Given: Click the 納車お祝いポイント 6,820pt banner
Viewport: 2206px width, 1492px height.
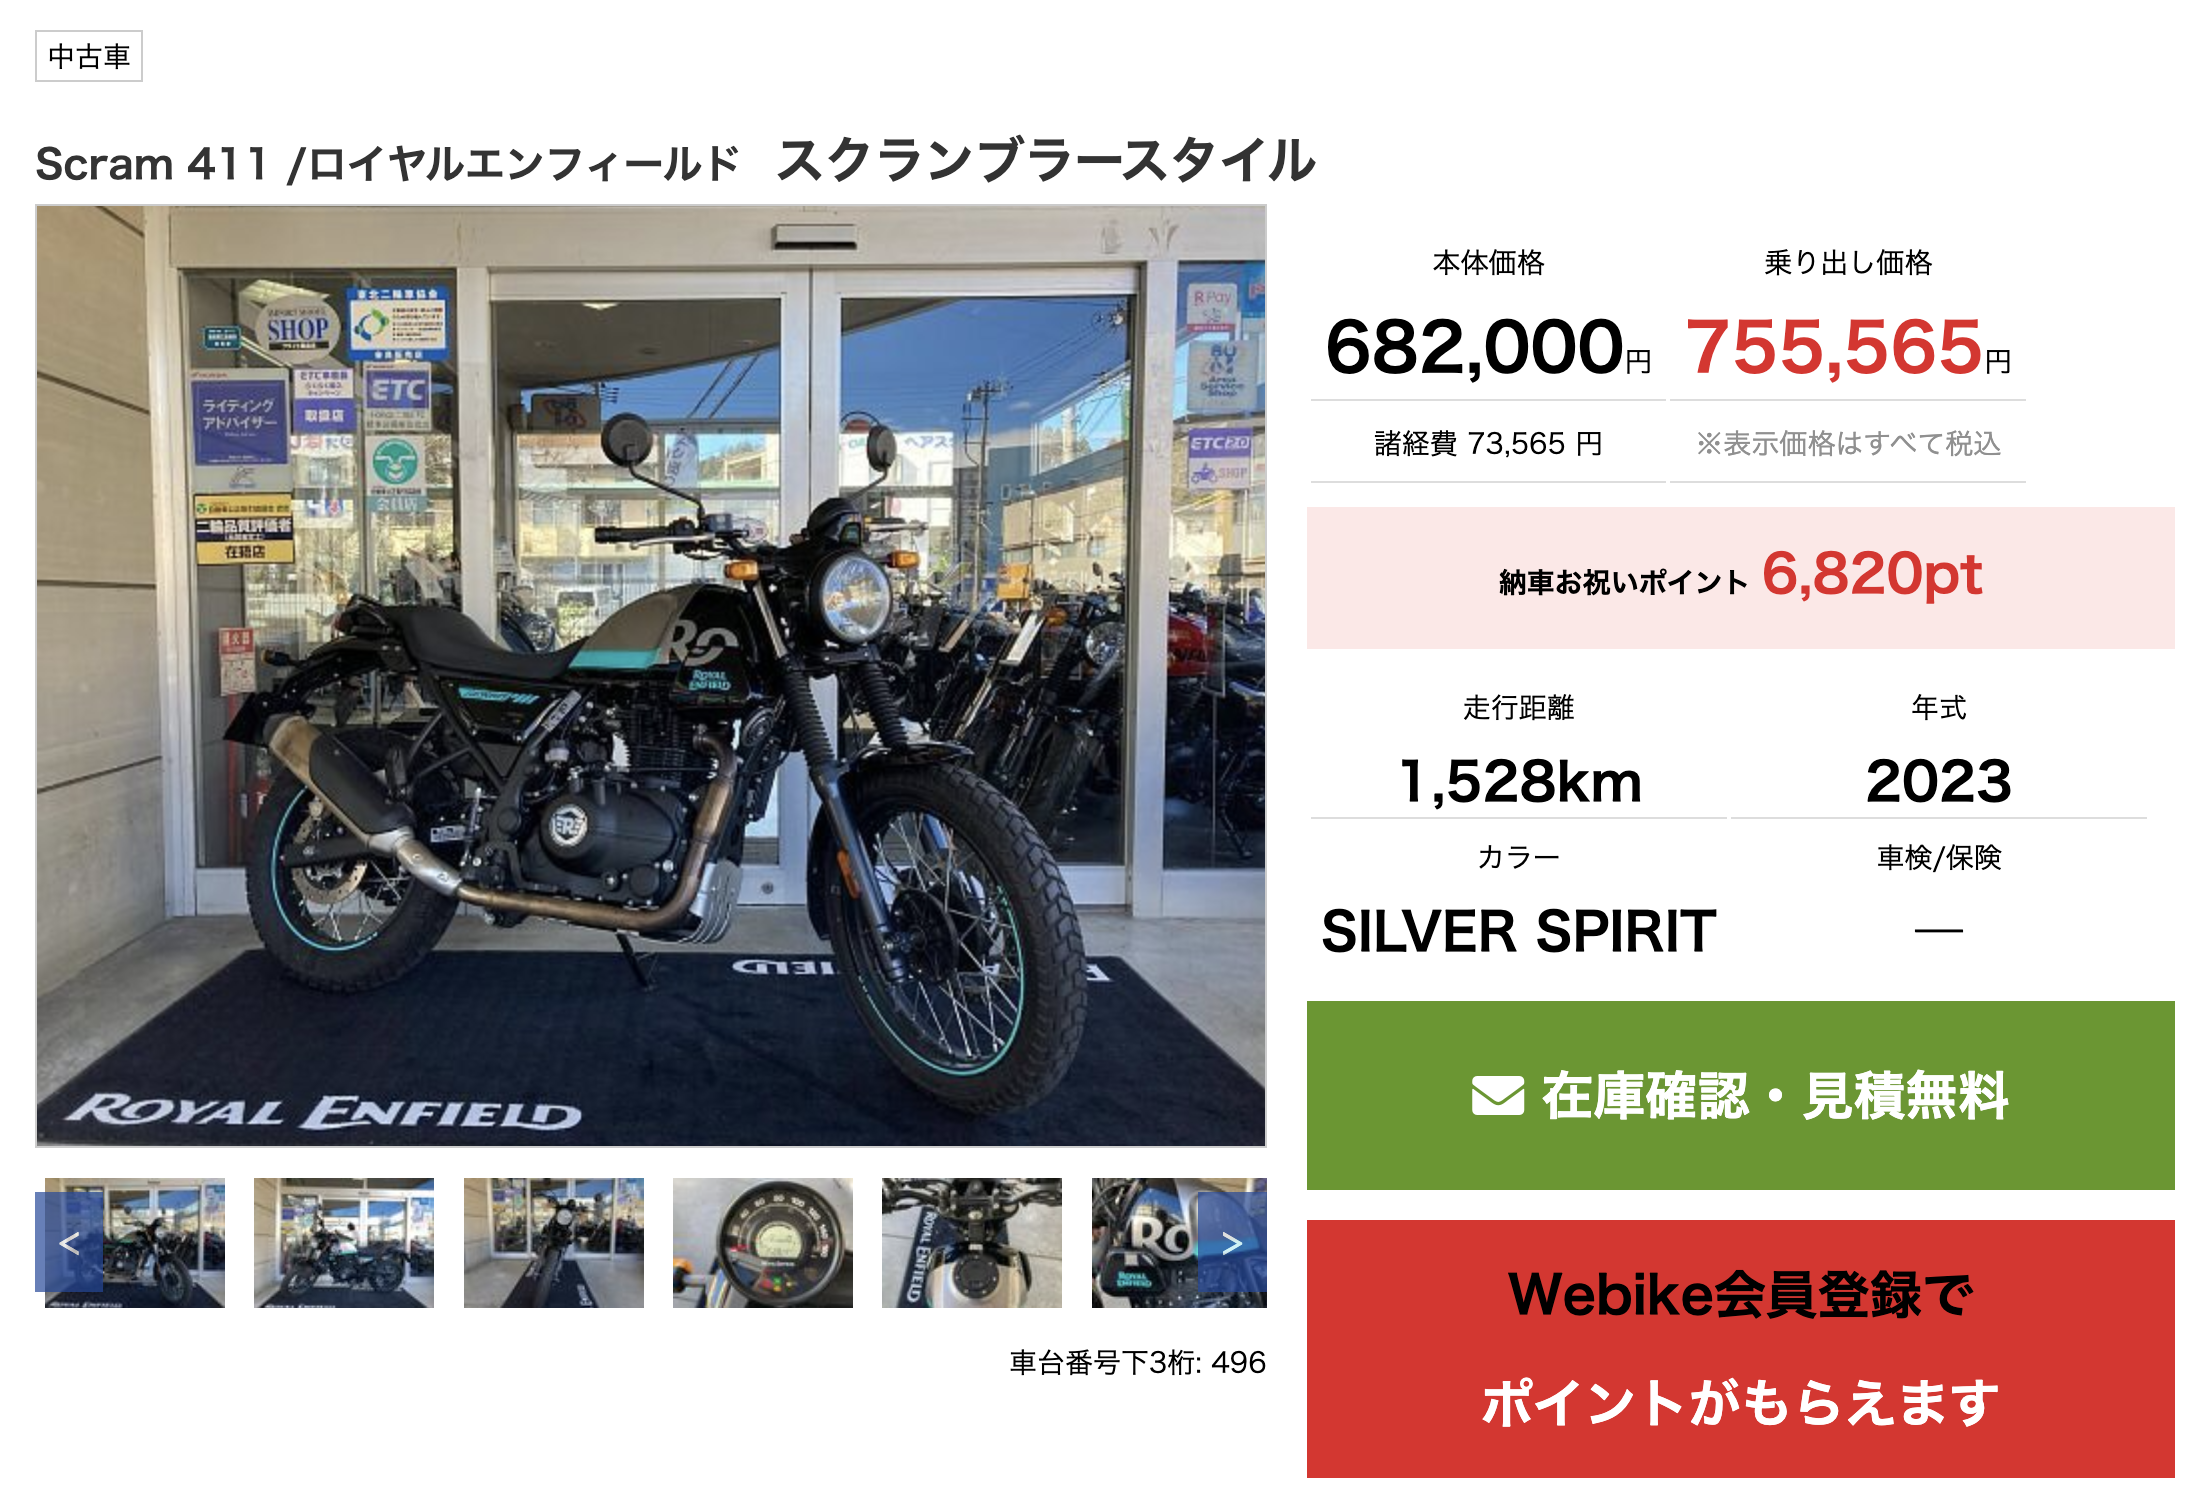Looking at the screenshot, I should [1740, 577].
